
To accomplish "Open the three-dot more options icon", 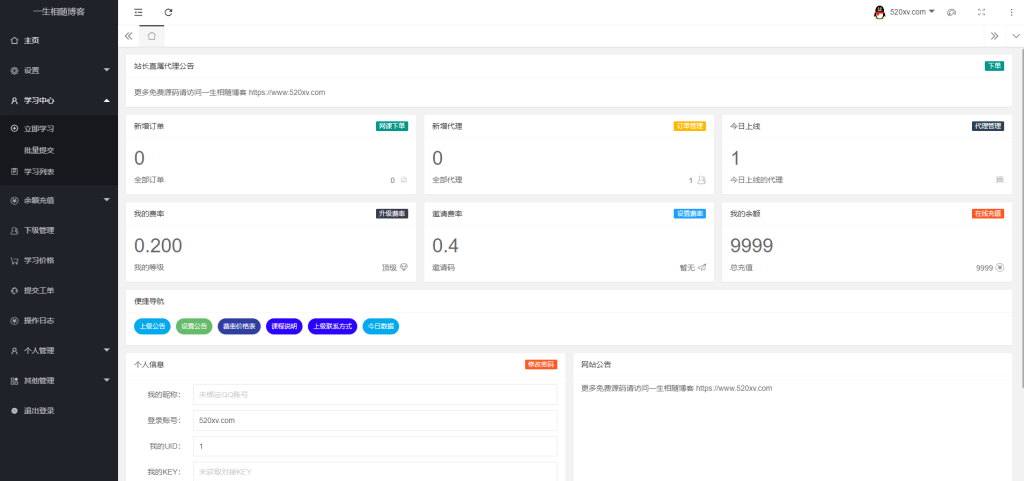I will point(1011,12).
